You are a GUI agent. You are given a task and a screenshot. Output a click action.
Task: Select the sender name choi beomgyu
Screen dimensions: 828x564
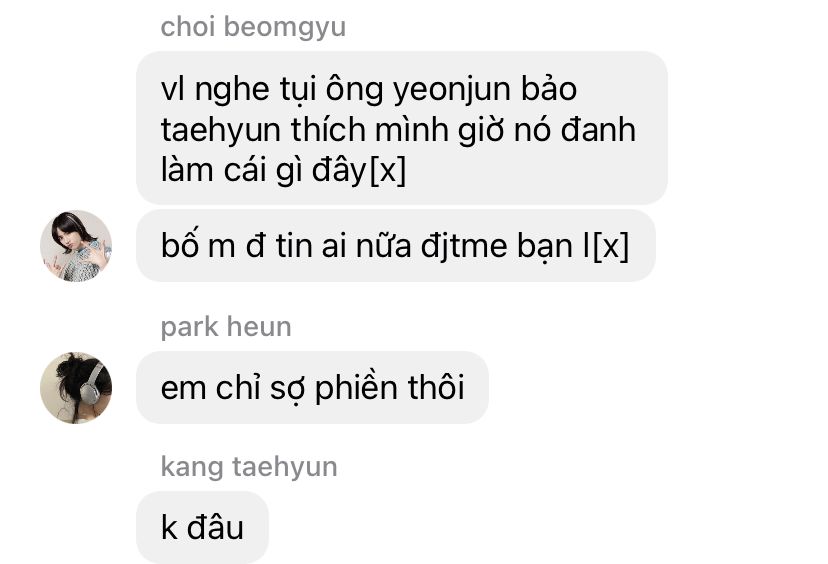(253, 27)
